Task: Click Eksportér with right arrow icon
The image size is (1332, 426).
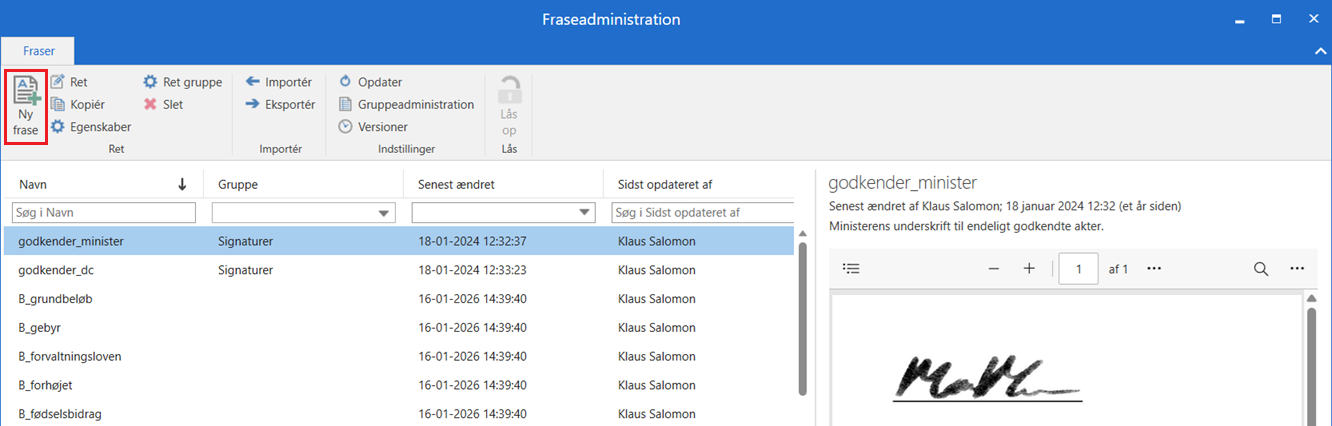Action: [x=281, y=104]
